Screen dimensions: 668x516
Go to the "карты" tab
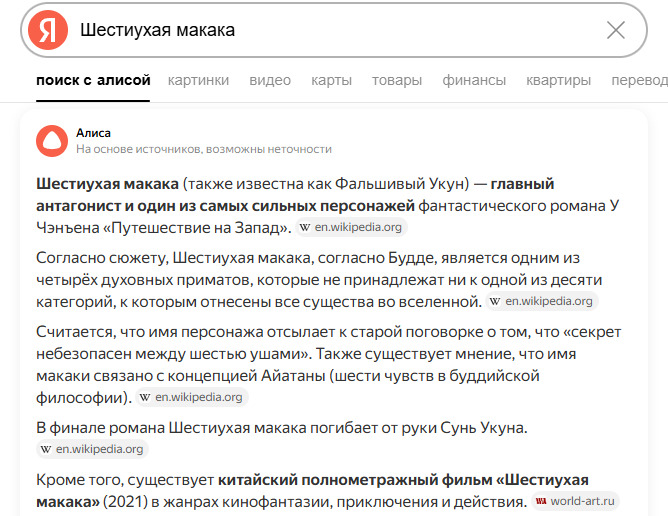pyautogui.click(x=331, y=80)
